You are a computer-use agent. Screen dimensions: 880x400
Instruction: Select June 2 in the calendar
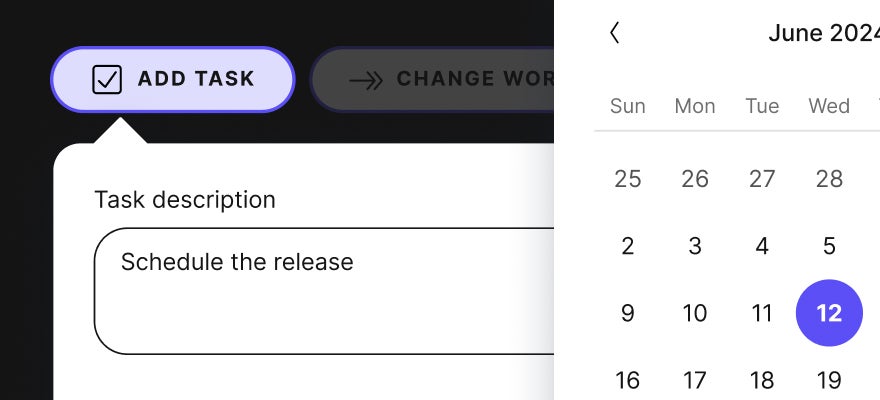[x=627, y=246]
